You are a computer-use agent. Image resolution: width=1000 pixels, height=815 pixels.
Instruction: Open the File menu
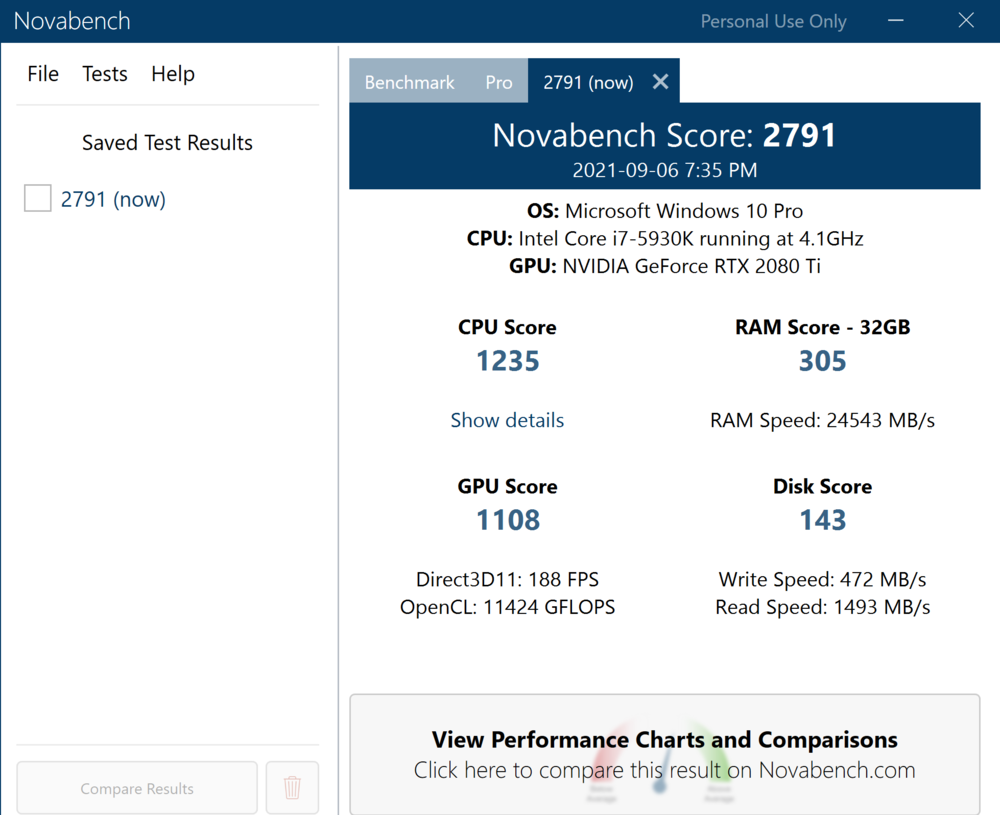[43, 74]
